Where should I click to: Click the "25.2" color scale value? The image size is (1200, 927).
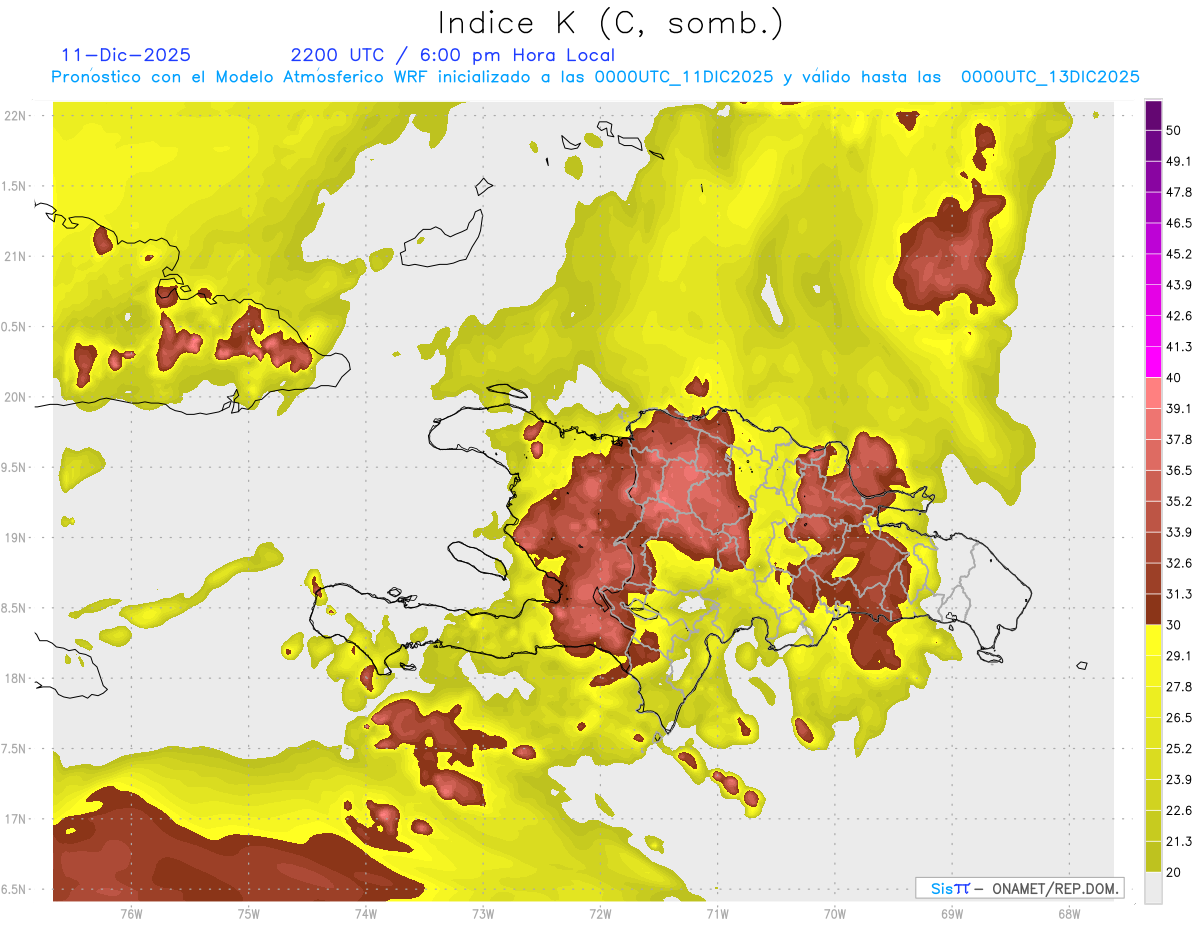click(x=1179, y=749)
